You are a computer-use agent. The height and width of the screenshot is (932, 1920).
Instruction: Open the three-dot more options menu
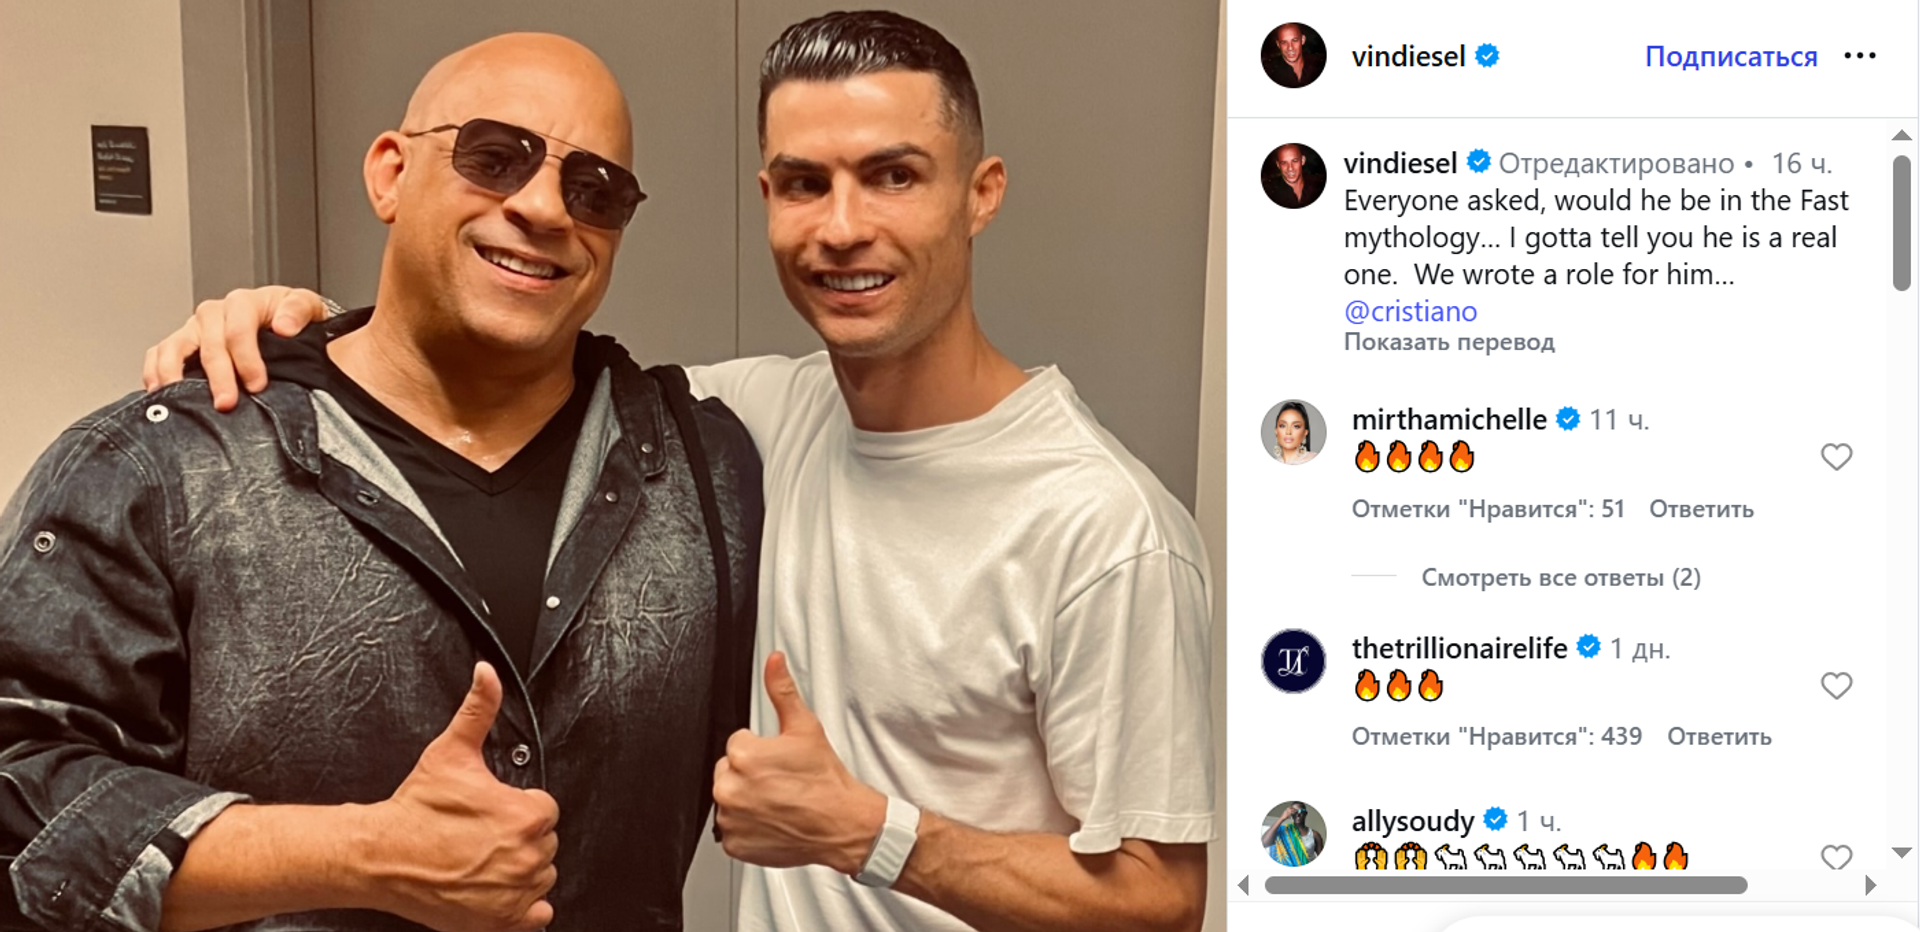point(1859,56)
